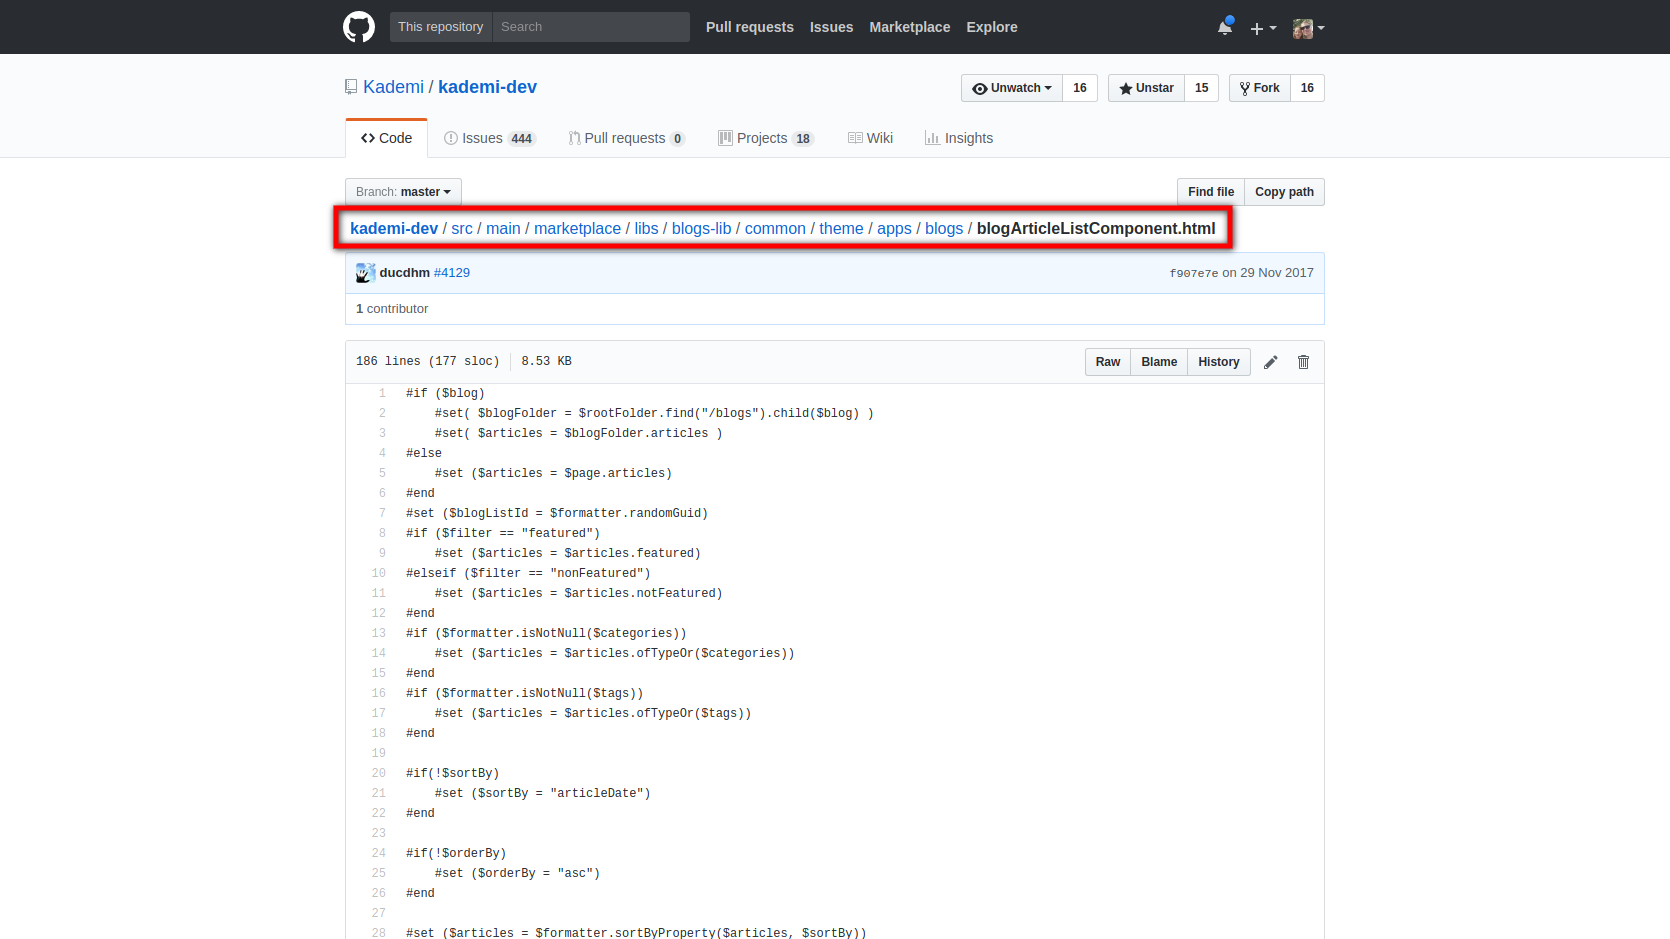View the 16 watchers count

tap(1080, 88)
